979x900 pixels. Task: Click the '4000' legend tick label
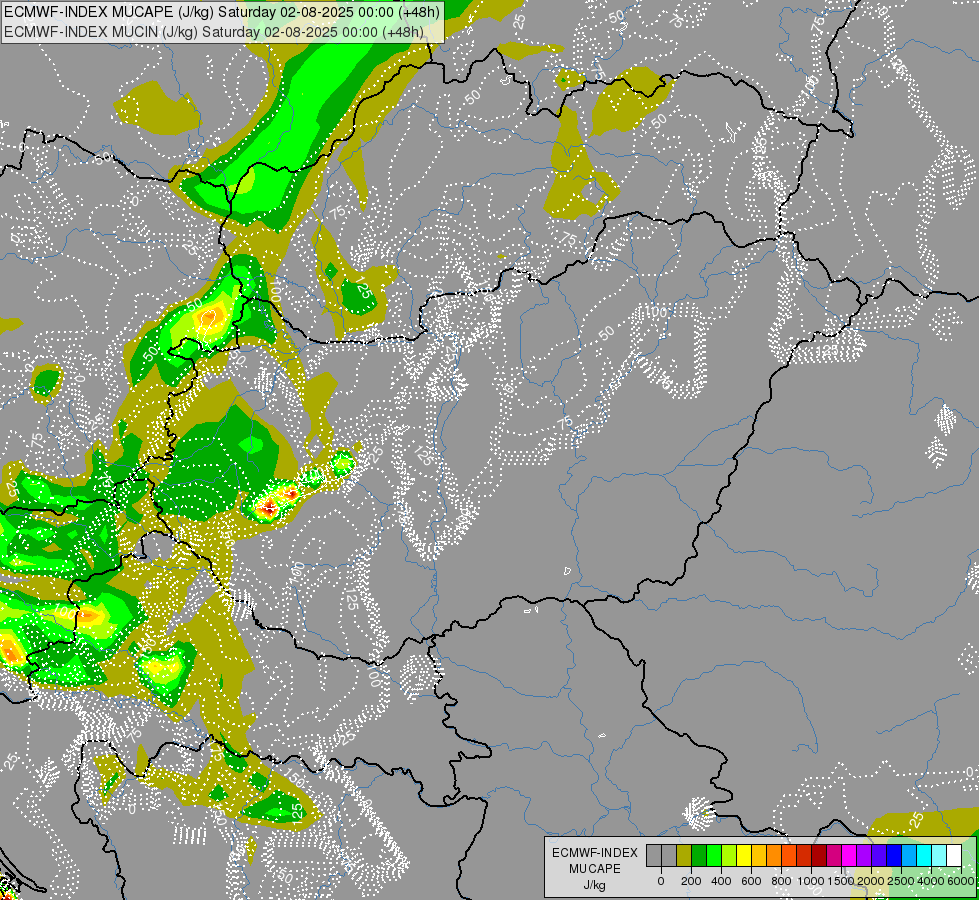point(931,881)
